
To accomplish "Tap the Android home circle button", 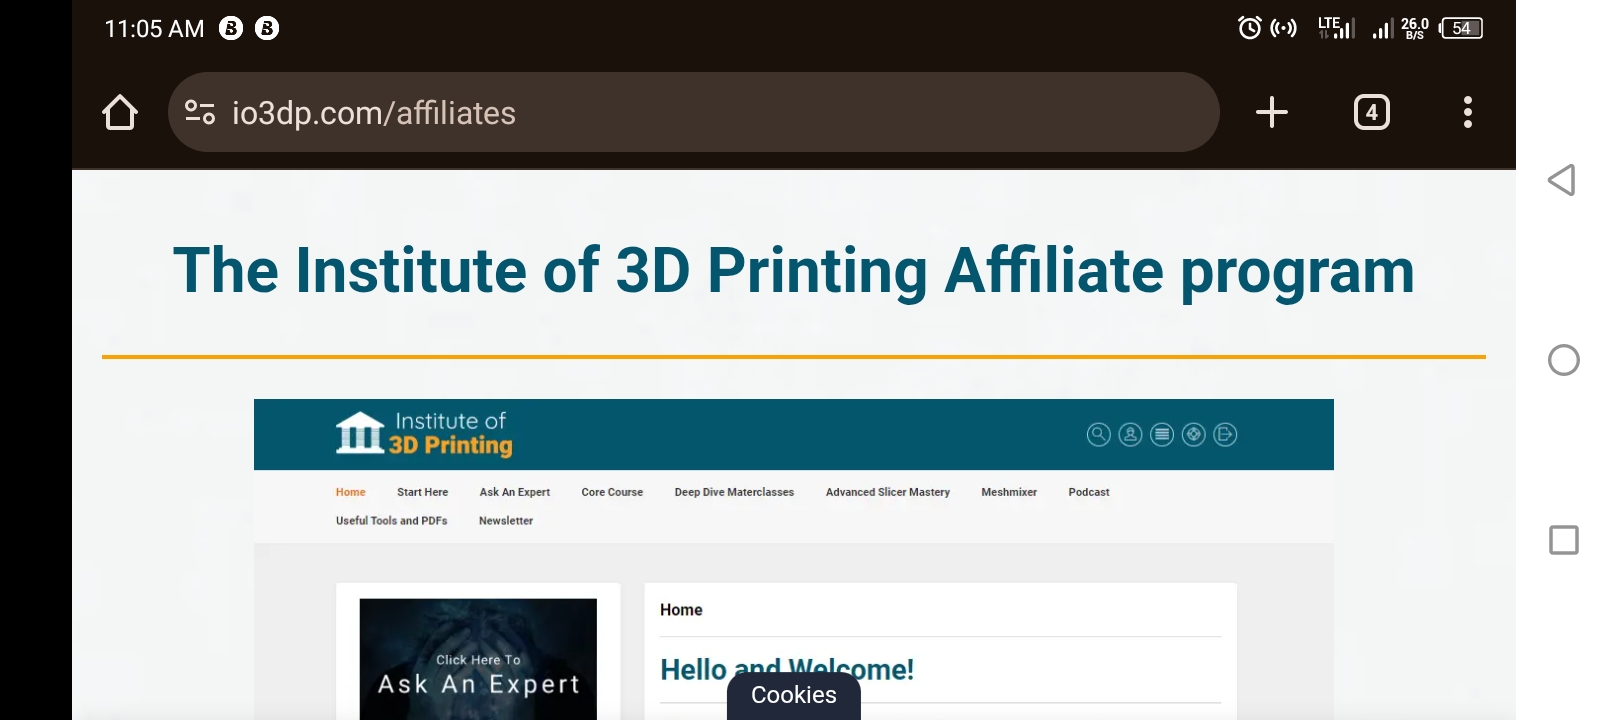I will (1563, 360).
